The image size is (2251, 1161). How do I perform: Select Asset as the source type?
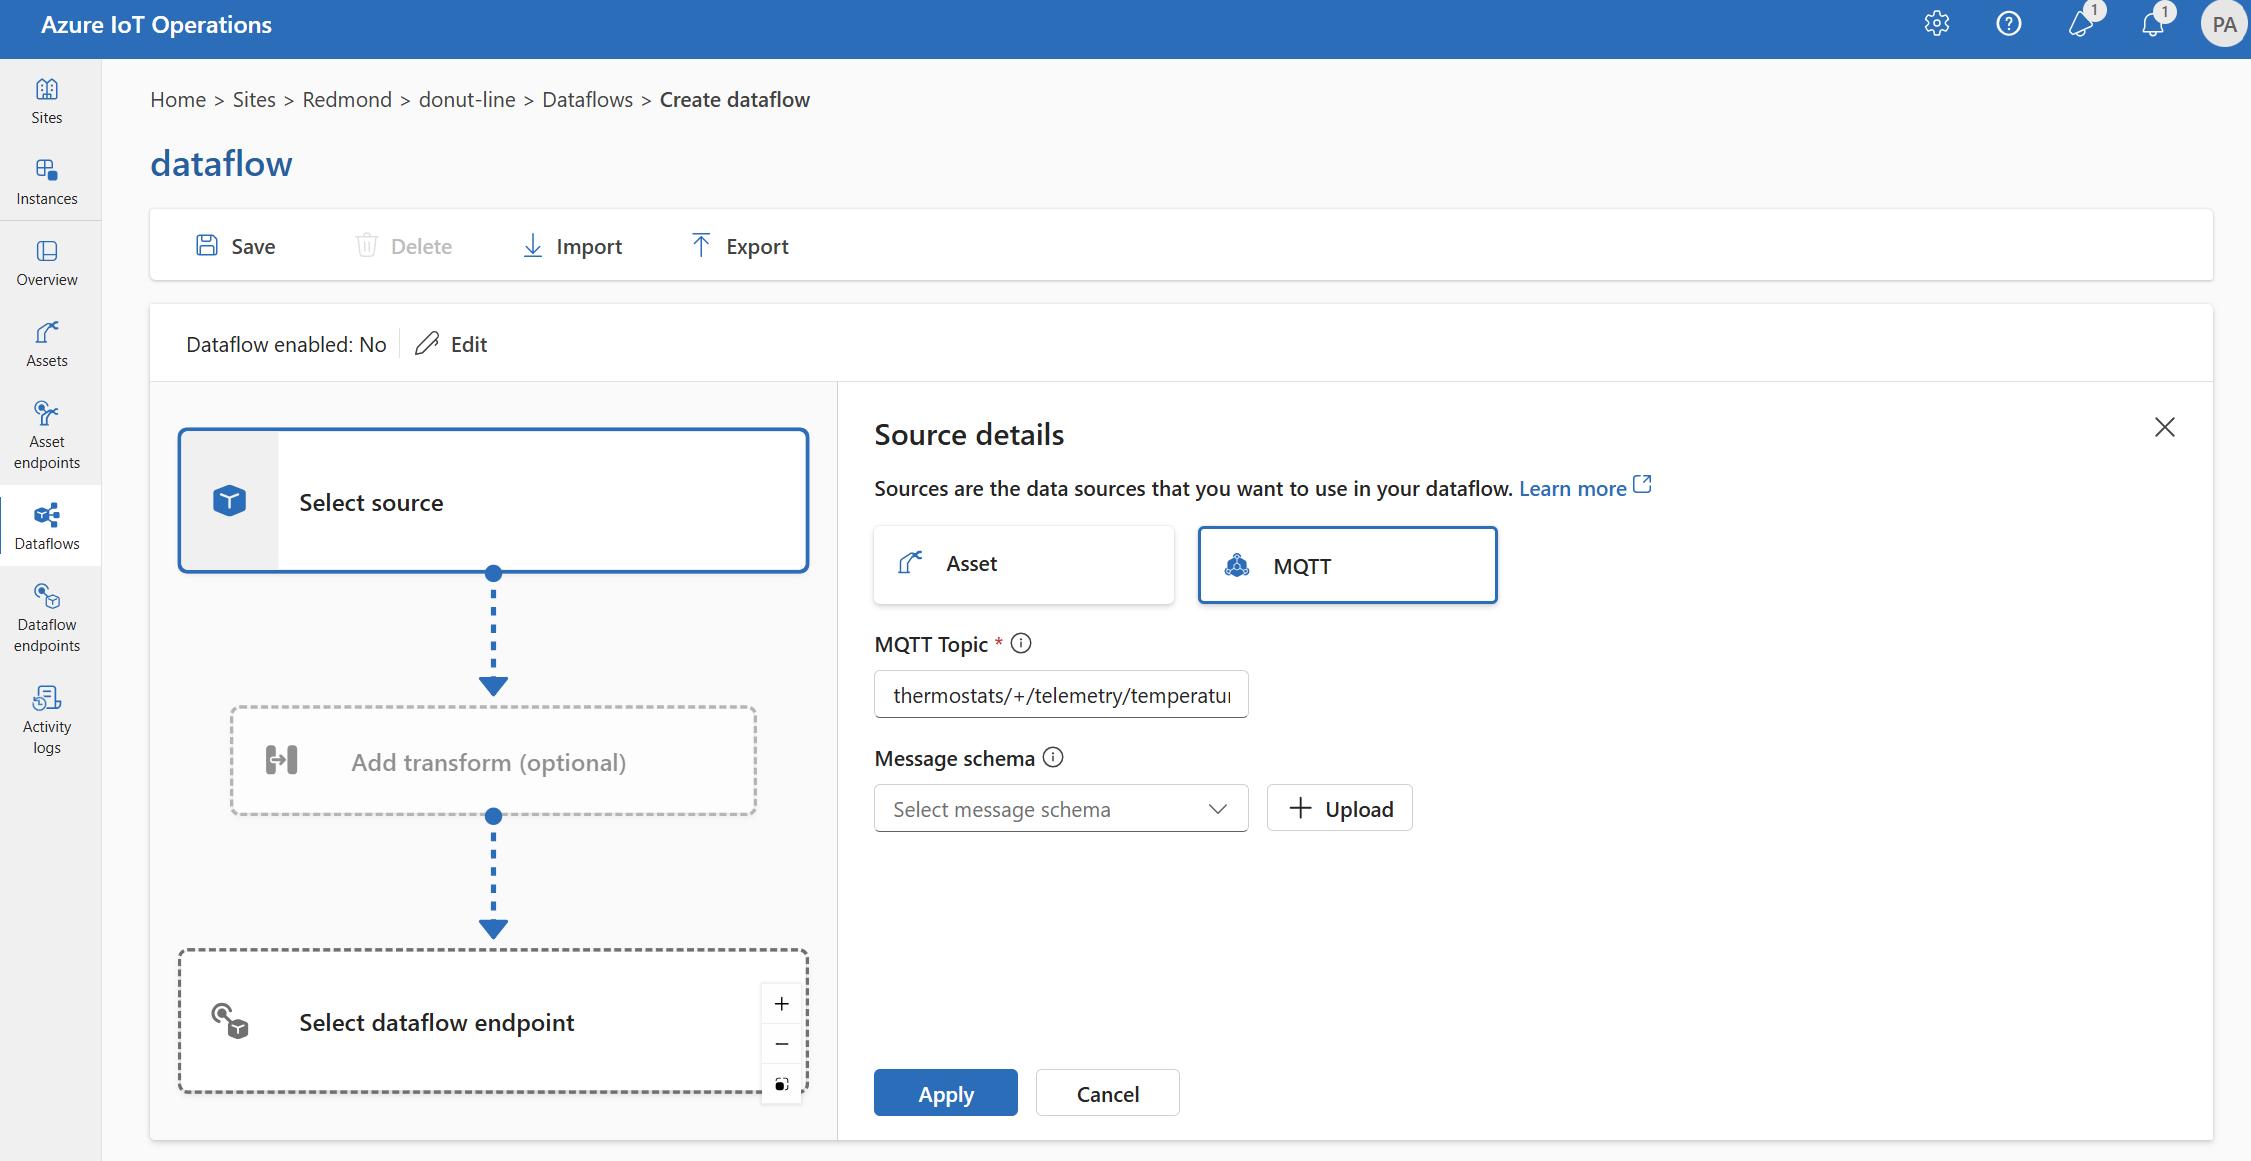click(1024, 563)
